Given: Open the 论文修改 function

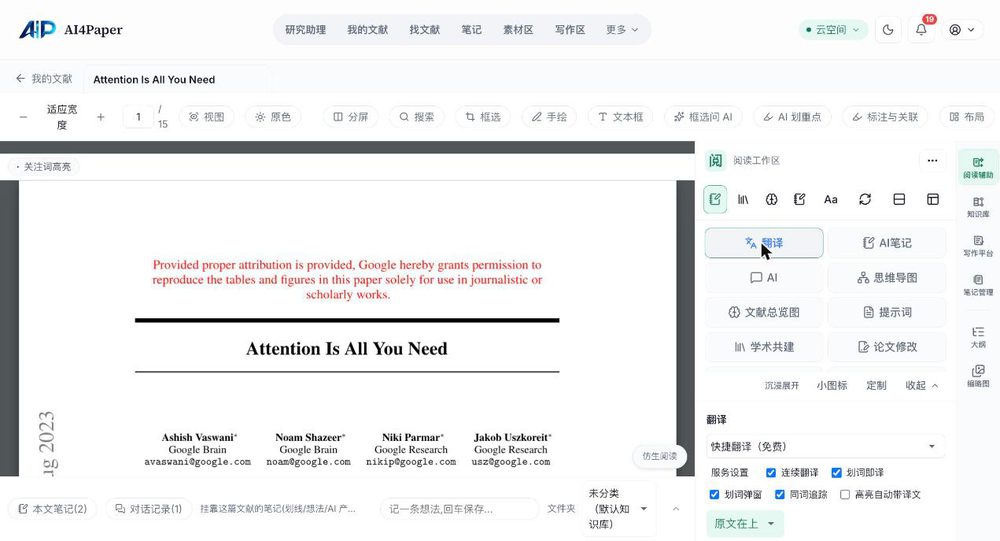Looking at the screenshot, I should [x=886, y=346].
